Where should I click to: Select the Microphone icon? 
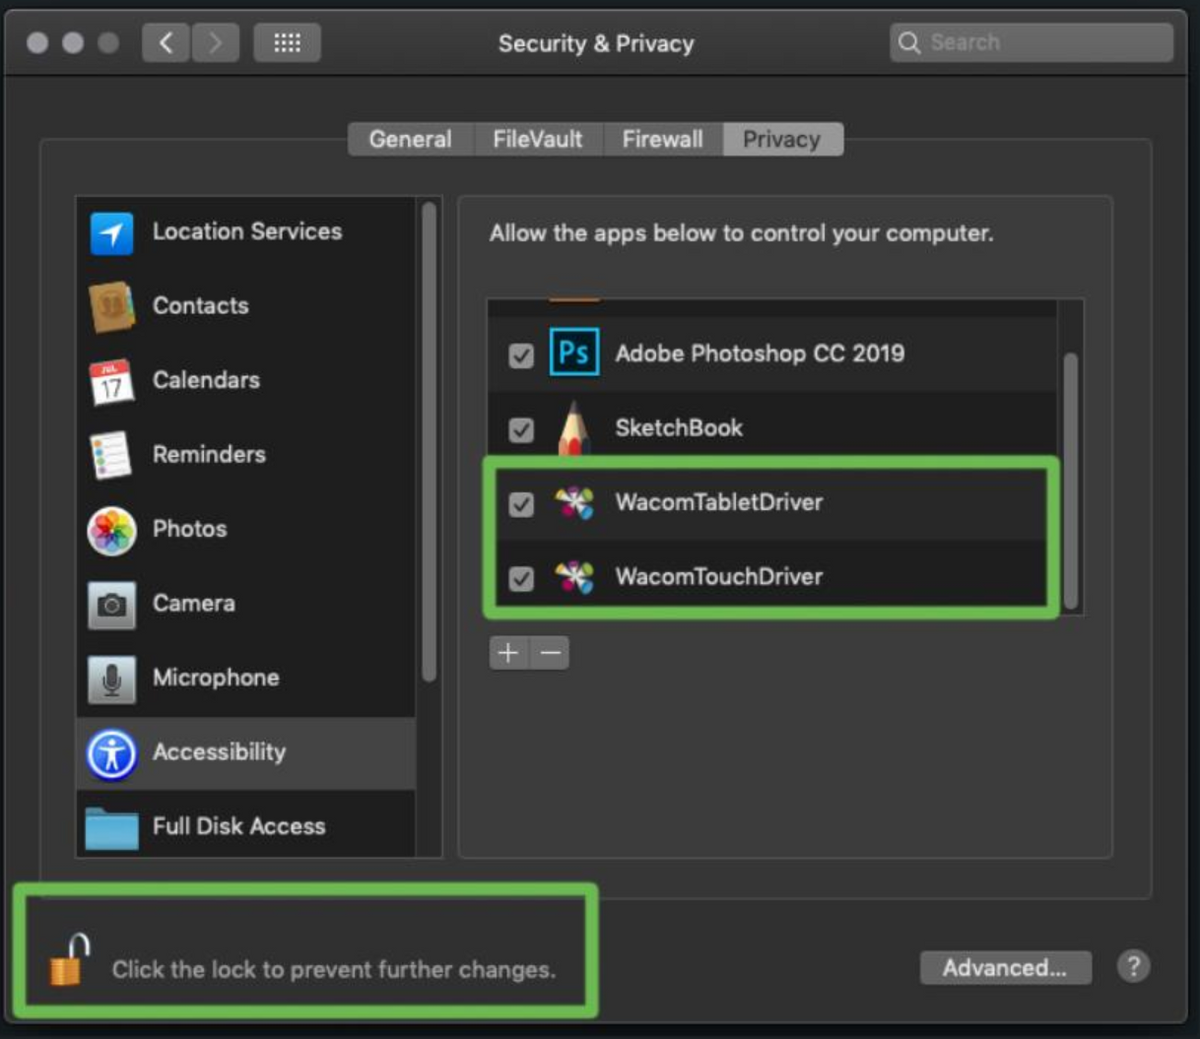[111, 679]
